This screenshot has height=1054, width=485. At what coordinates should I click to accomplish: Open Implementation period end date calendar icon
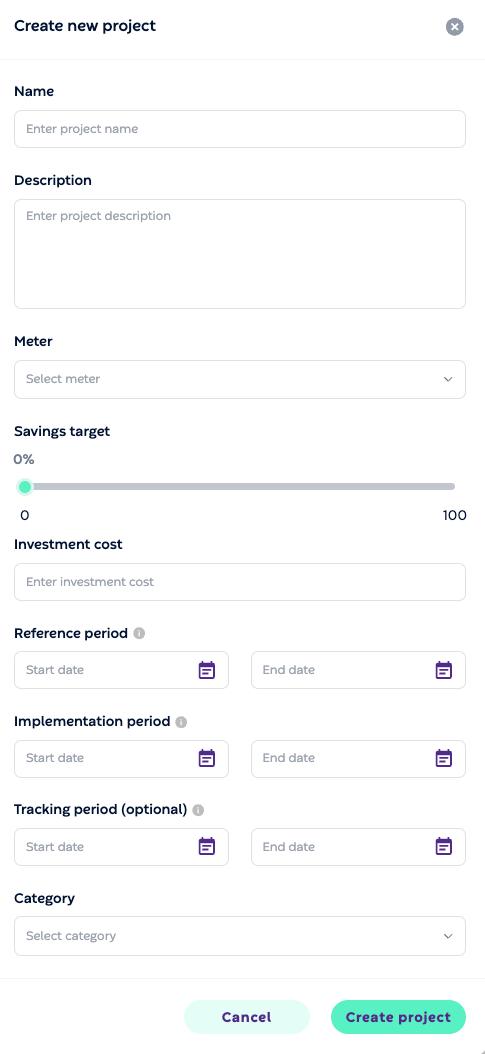(444, 758)
